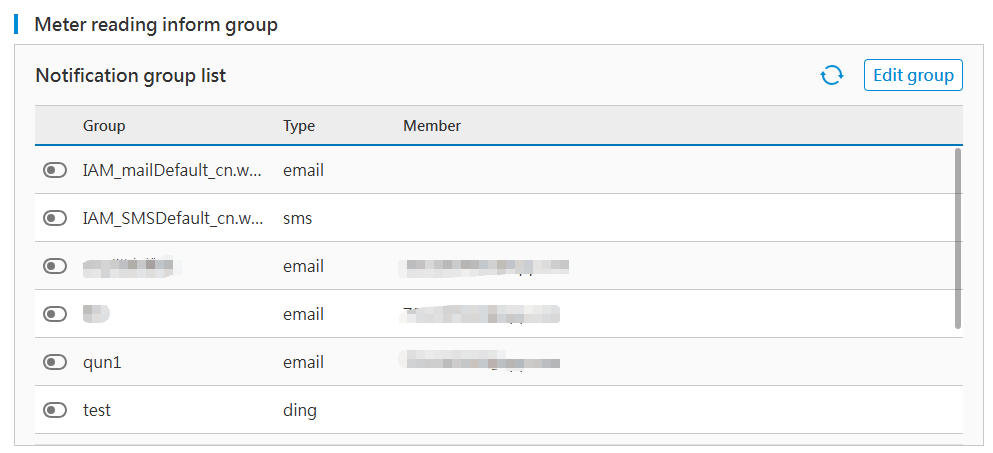
Task: Click the ding type cell
Action: (x=300, y=410)
